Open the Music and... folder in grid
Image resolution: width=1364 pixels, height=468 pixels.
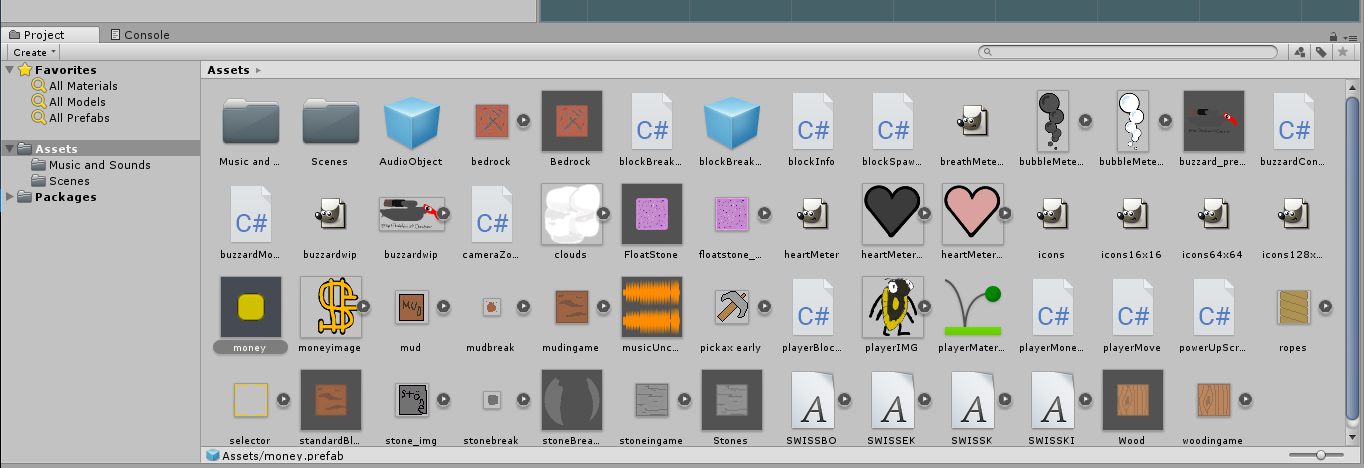[x=250, y=122]
